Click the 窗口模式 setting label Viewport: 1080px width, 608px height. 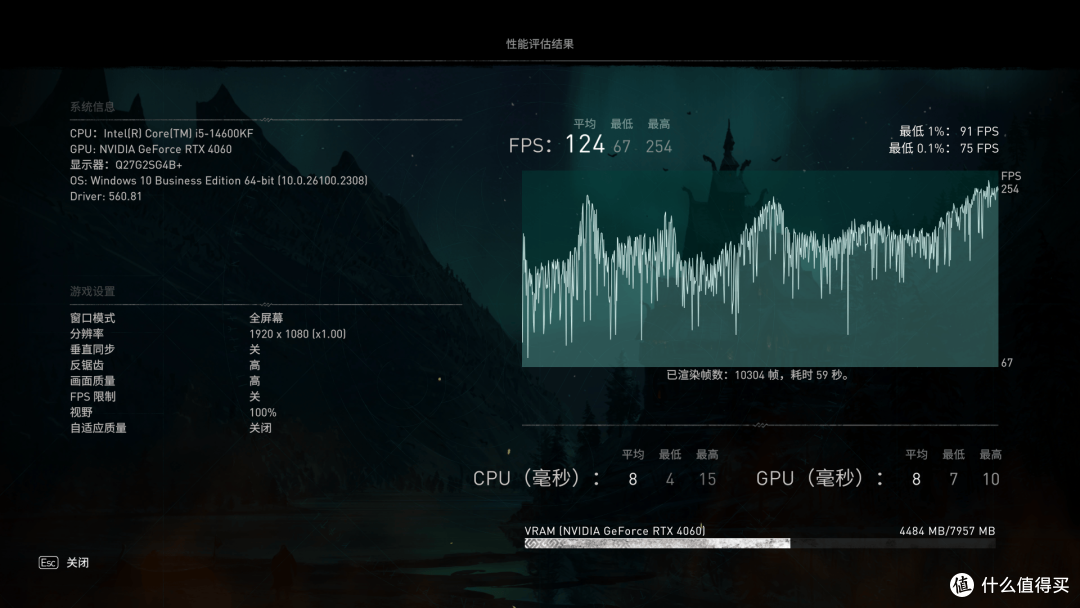point(92,318)
